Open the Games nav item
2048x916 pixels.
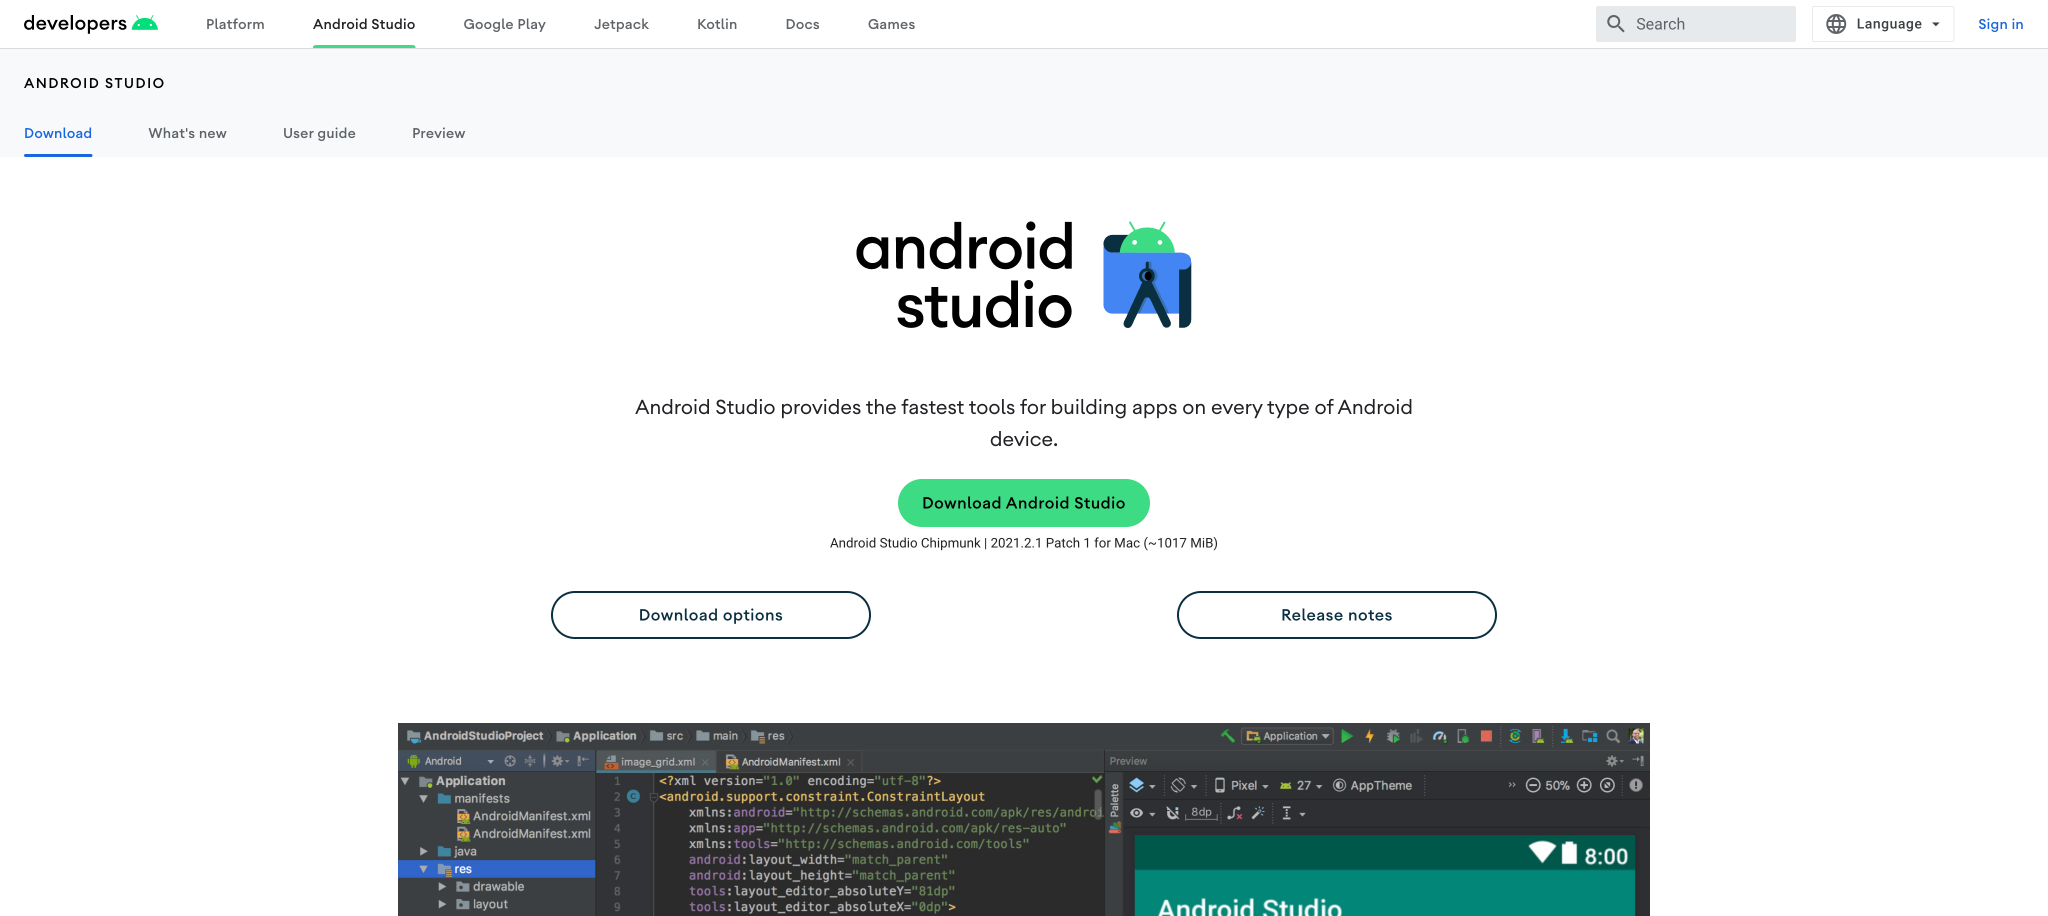(891, 24)
